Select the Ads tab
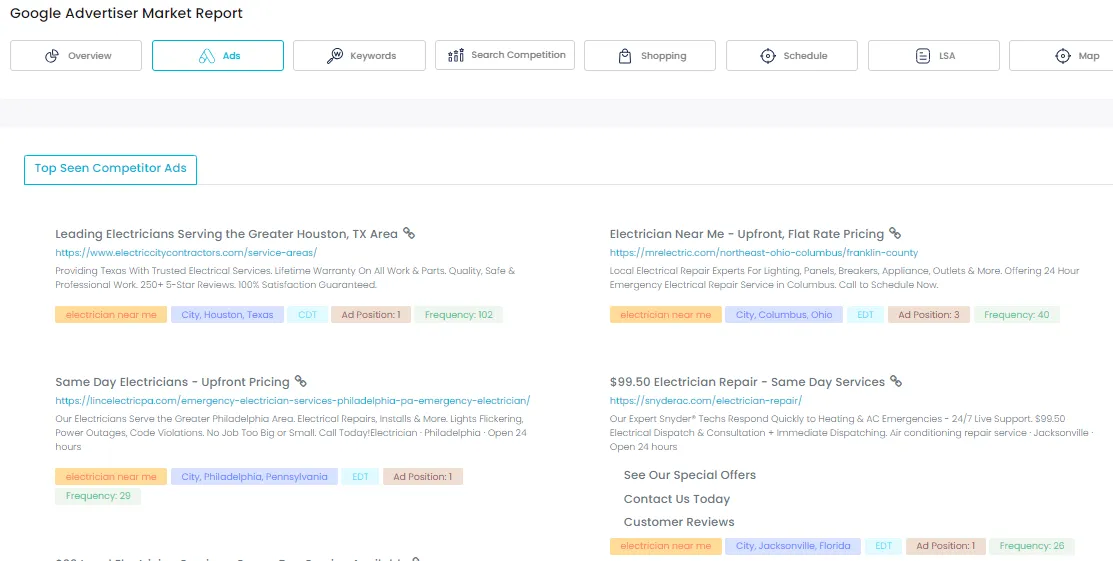The image size is (1113, 561). tap(218, 56)
